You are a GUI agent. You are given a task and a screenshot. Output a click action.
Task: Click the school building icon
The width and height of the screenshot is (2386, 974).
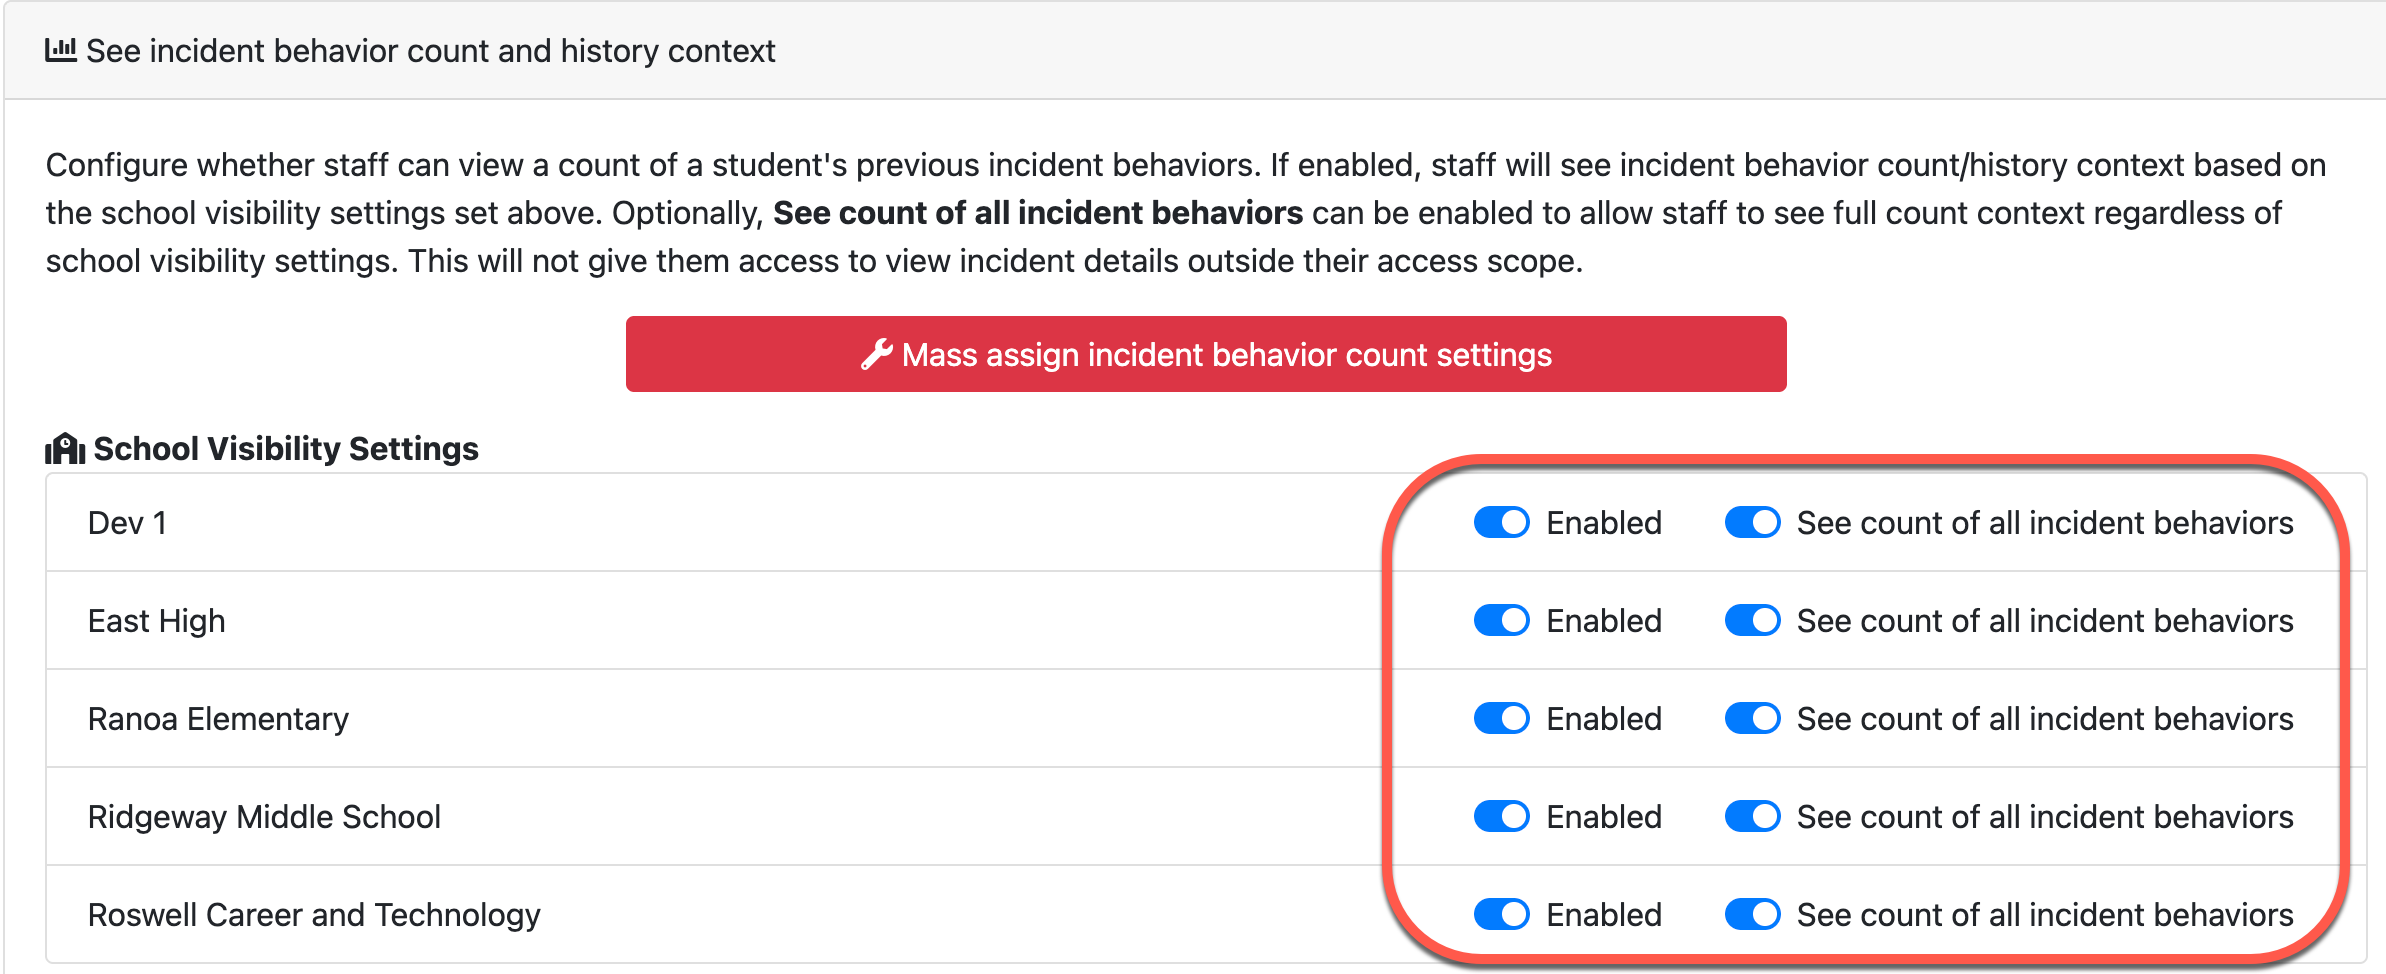coord(65,449)
